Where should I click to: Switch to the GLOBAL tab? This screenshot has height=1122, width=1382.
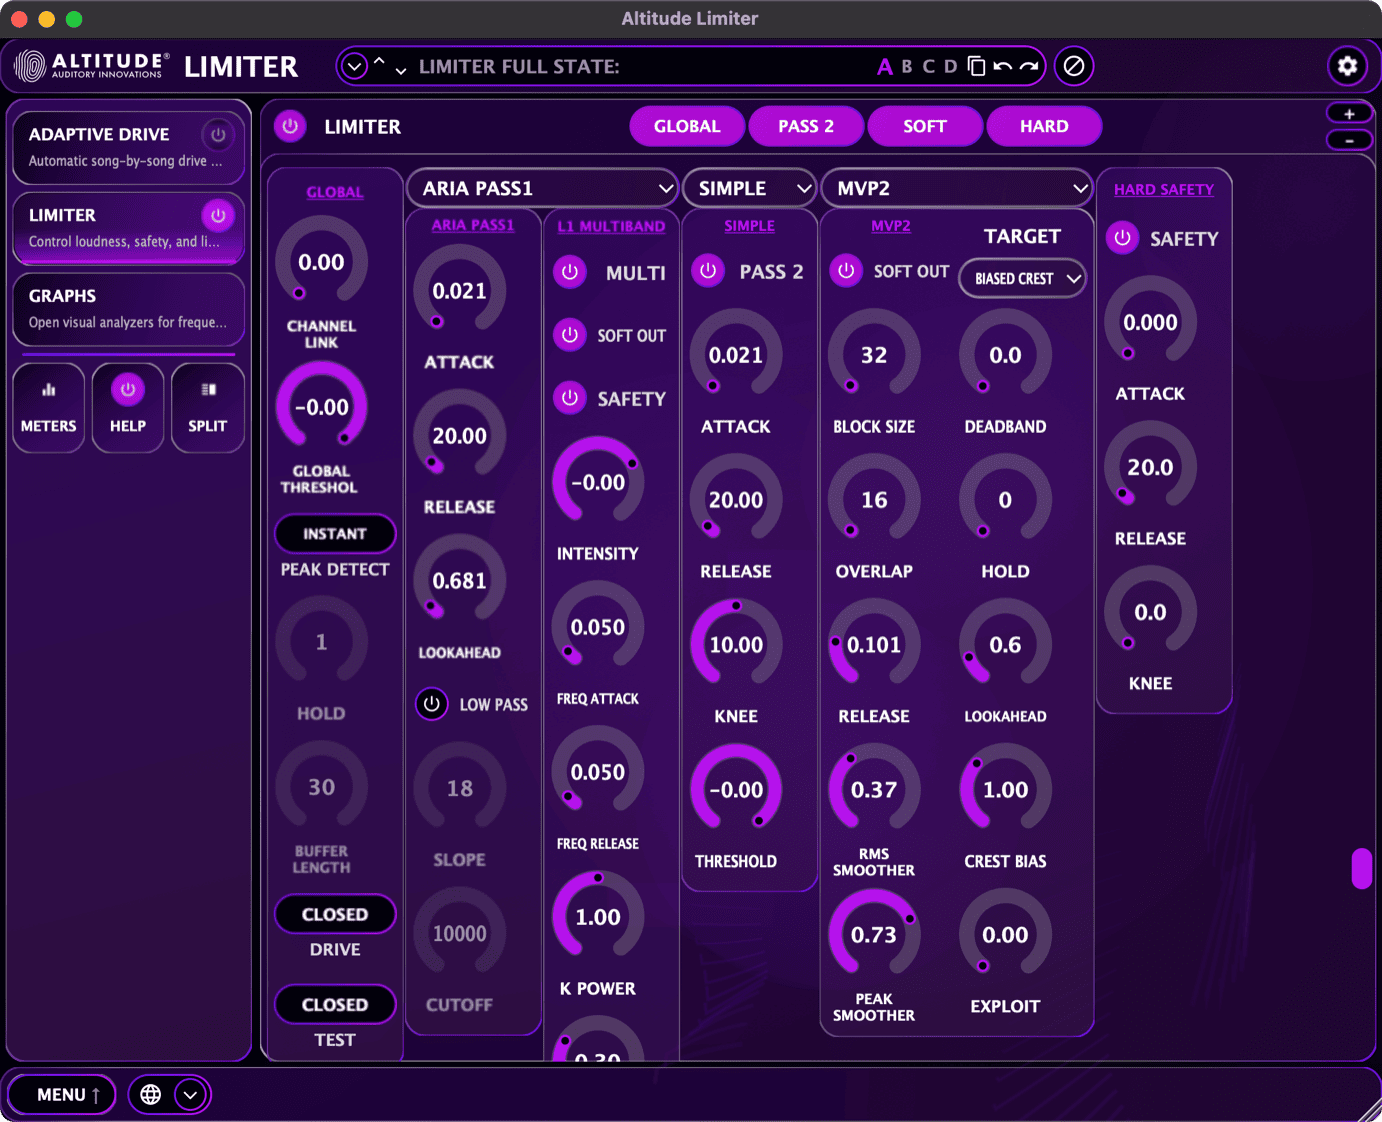click(x=687, y=126)
